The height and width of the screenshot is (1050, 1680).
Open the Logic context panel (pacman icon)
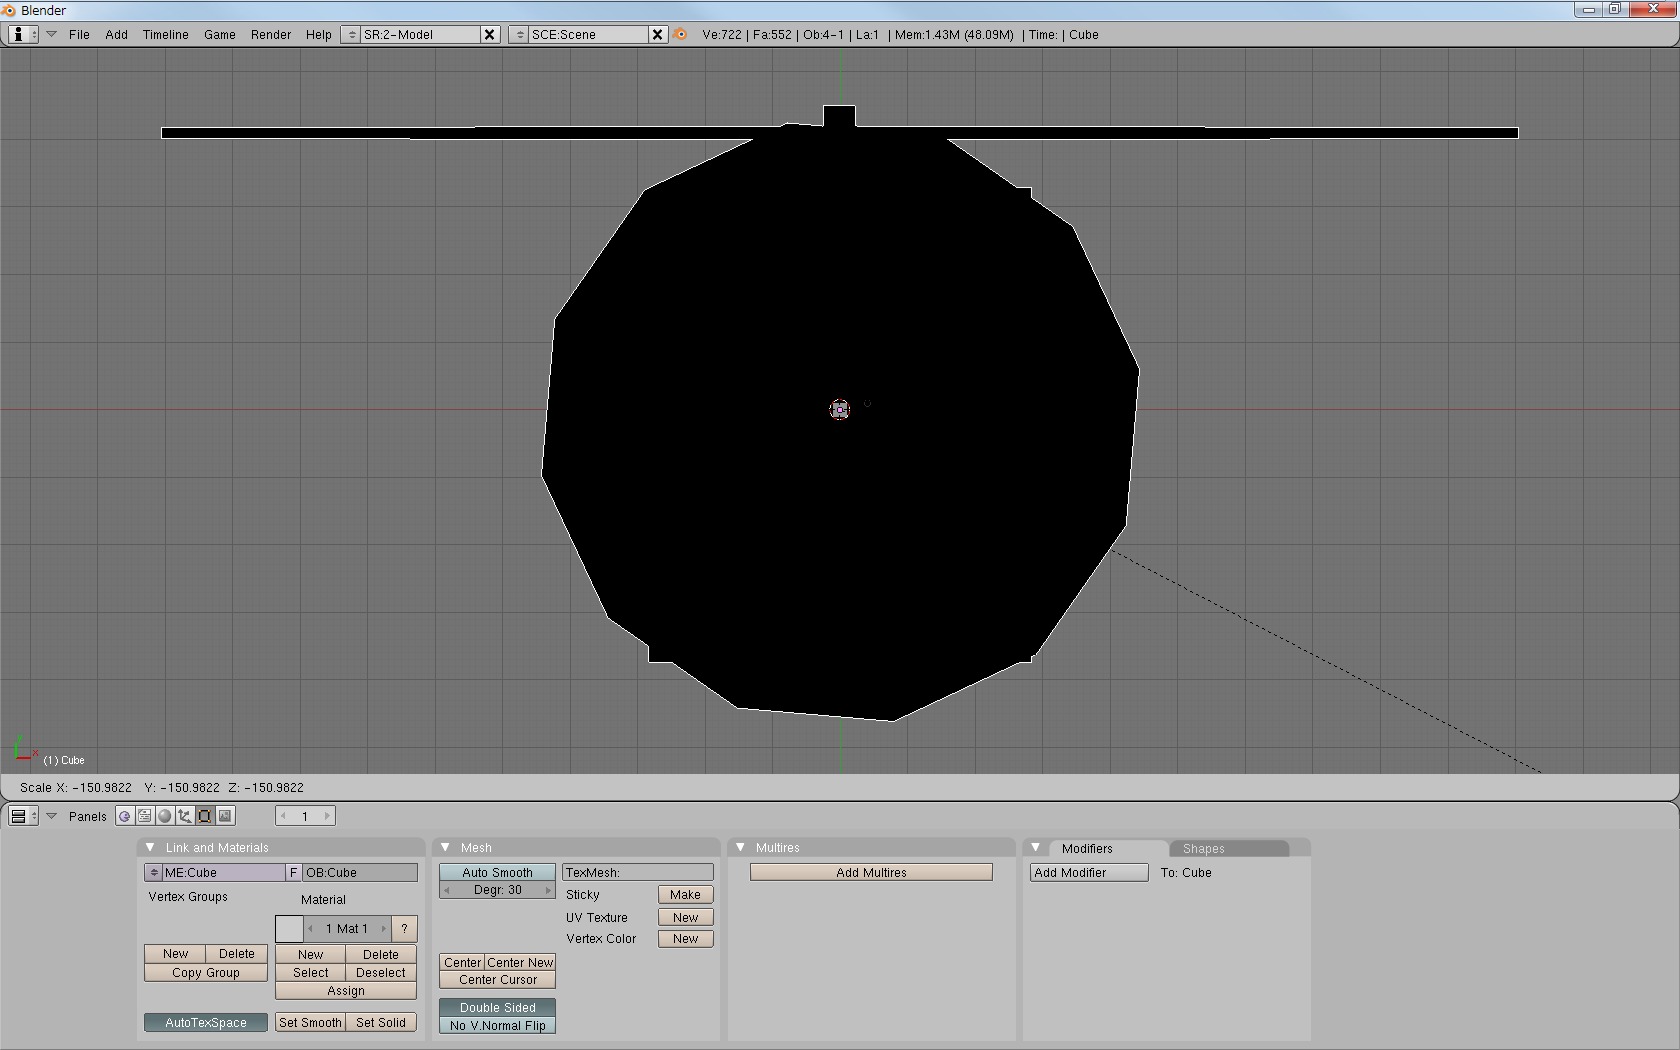click(x=124, y=816)
